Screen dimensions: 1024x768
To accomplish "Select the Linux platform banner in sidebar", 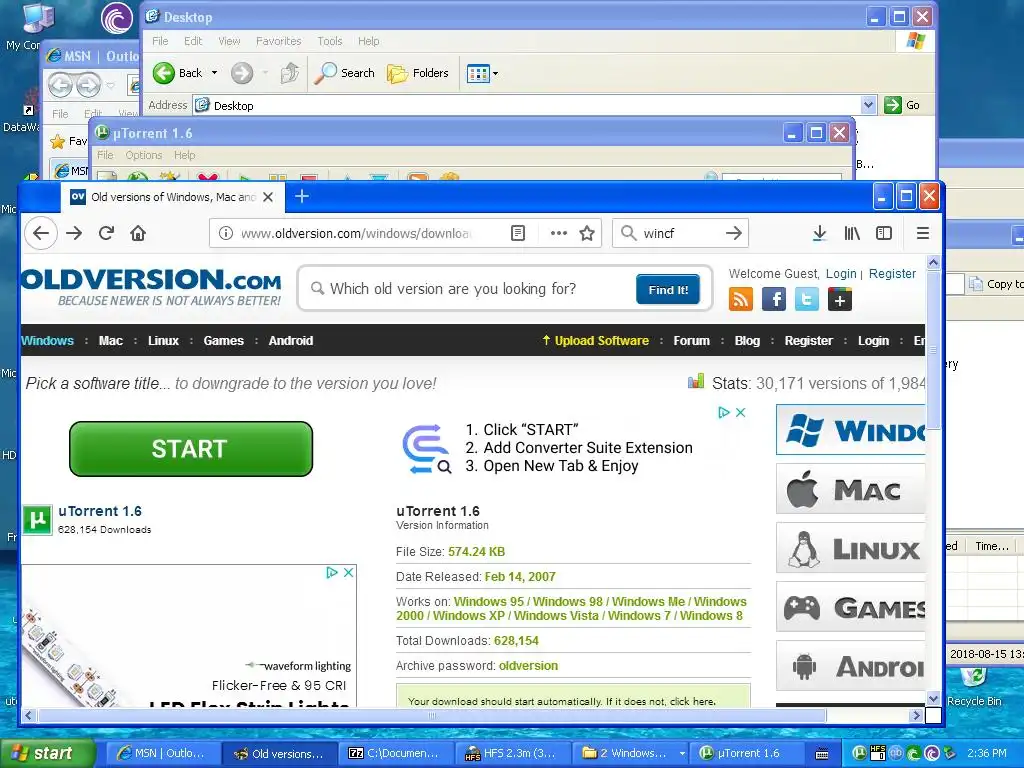I will [x=850, y=548].
